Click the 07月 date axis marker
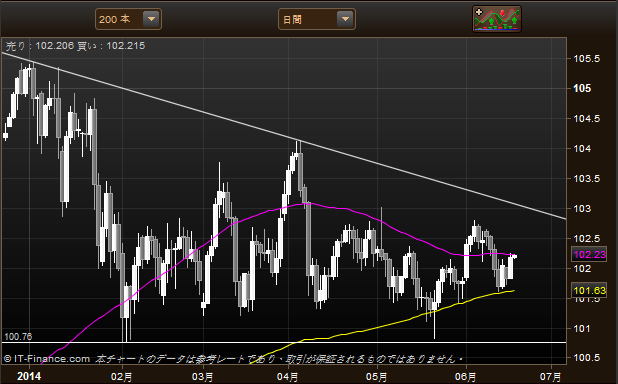This screenshot has height=384, width=618. click(551, 377)
